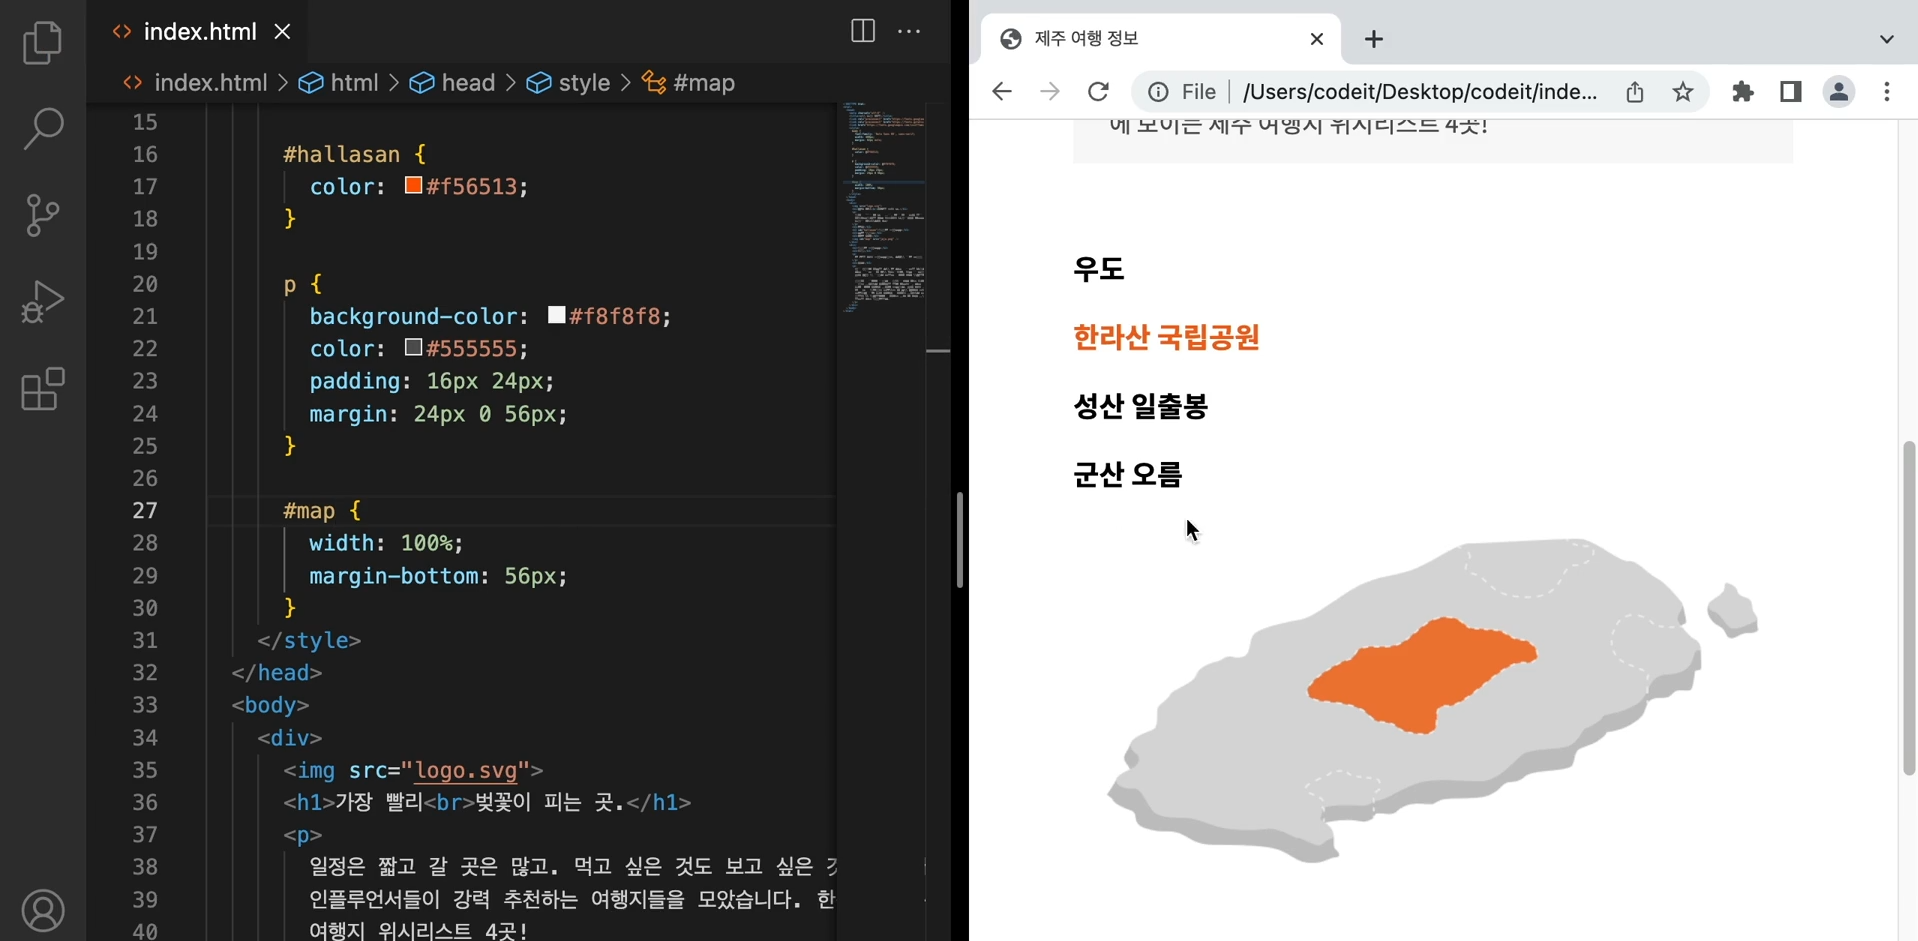Click the site info icon next to File
The width and height of the screenshot is (1918, 941).
point(1158,92)
